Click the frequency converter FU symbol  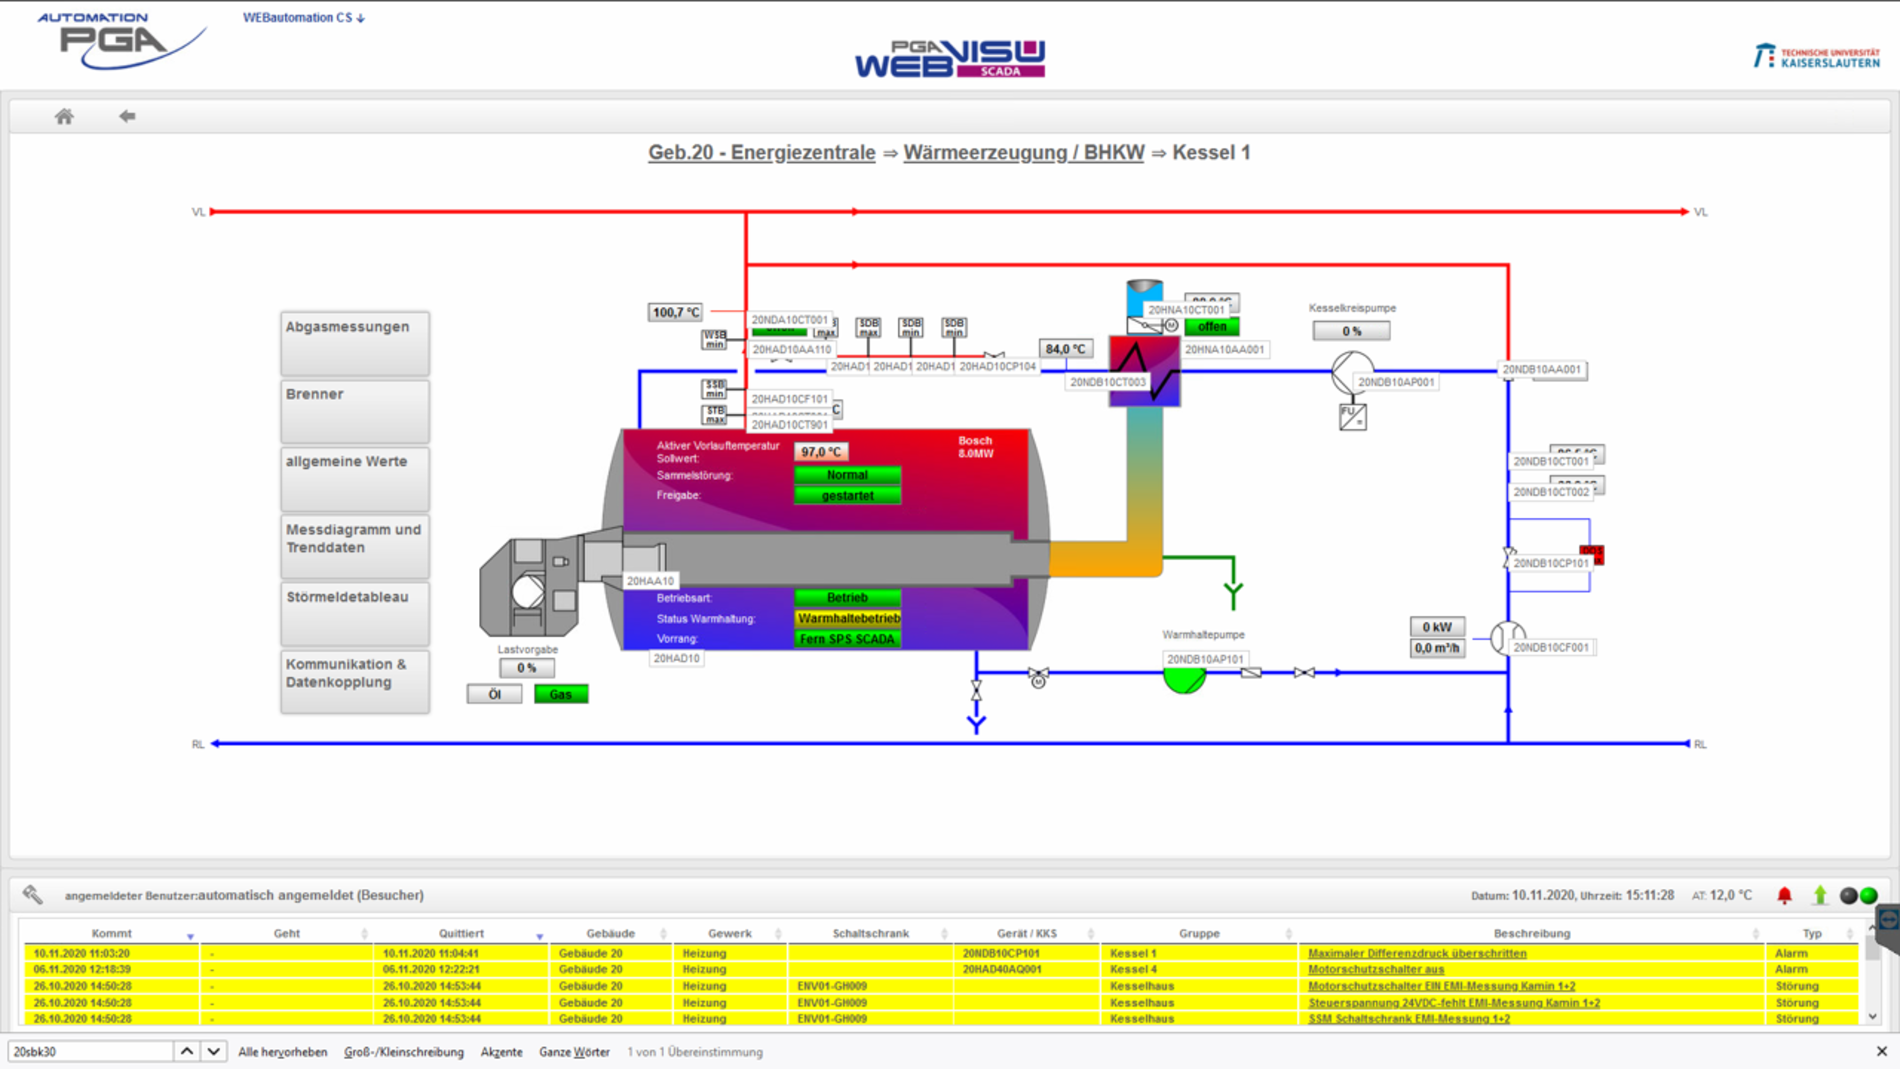1352,416
